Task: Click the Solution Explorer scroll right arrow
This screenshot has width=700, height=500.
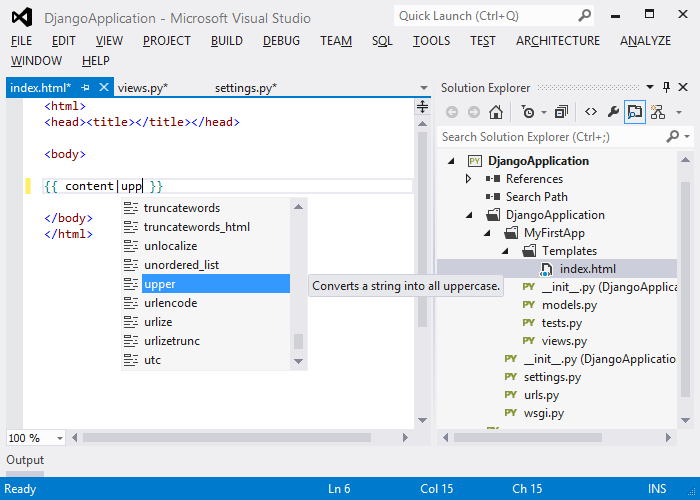Action: click(668, 438)
